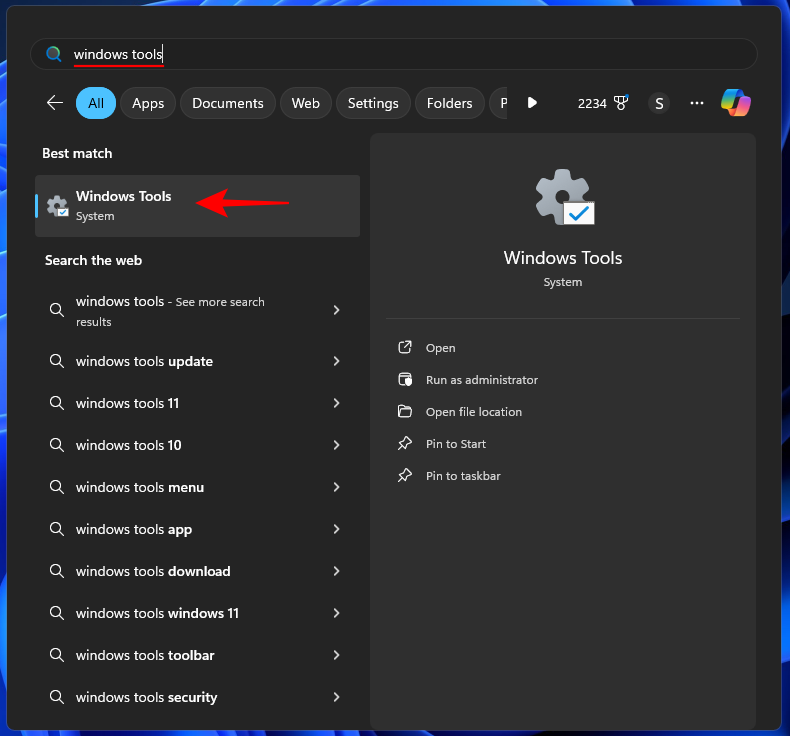
Task: Pin Windows Tools to taskbar
Action: pyautogui.click(x=462, y=476)
